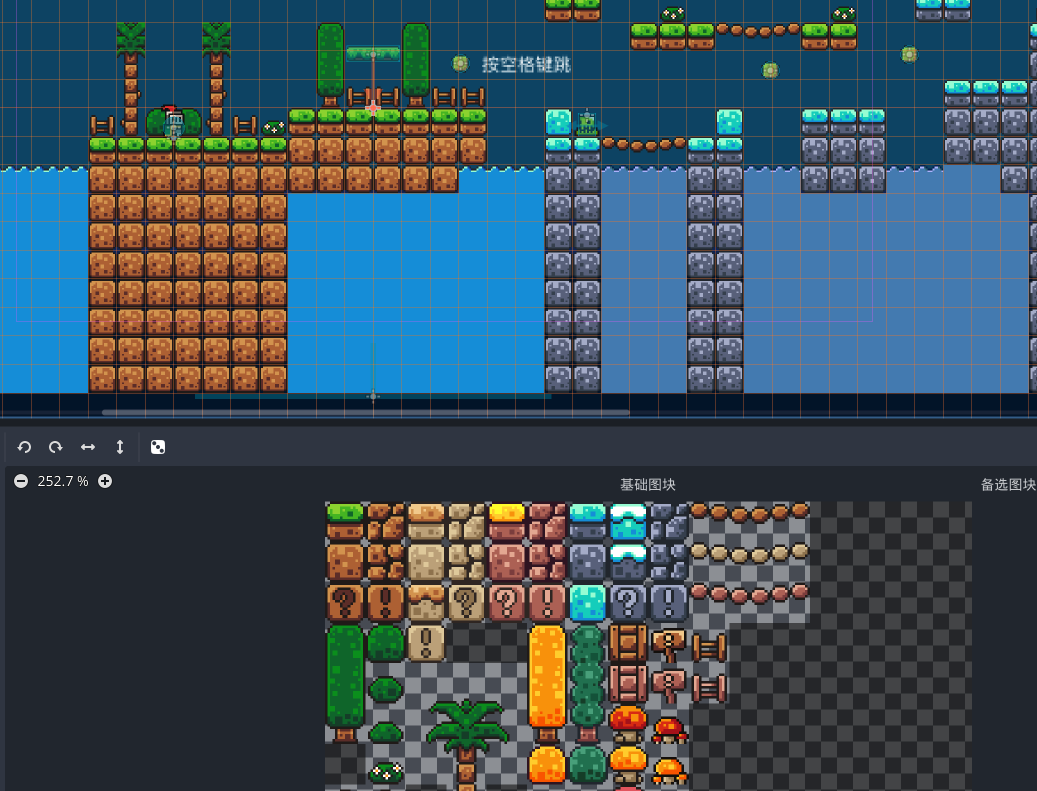The width and height of the screenshot is (1037, 791).
Task: Rotate the selected tile left
Action: 24,447
